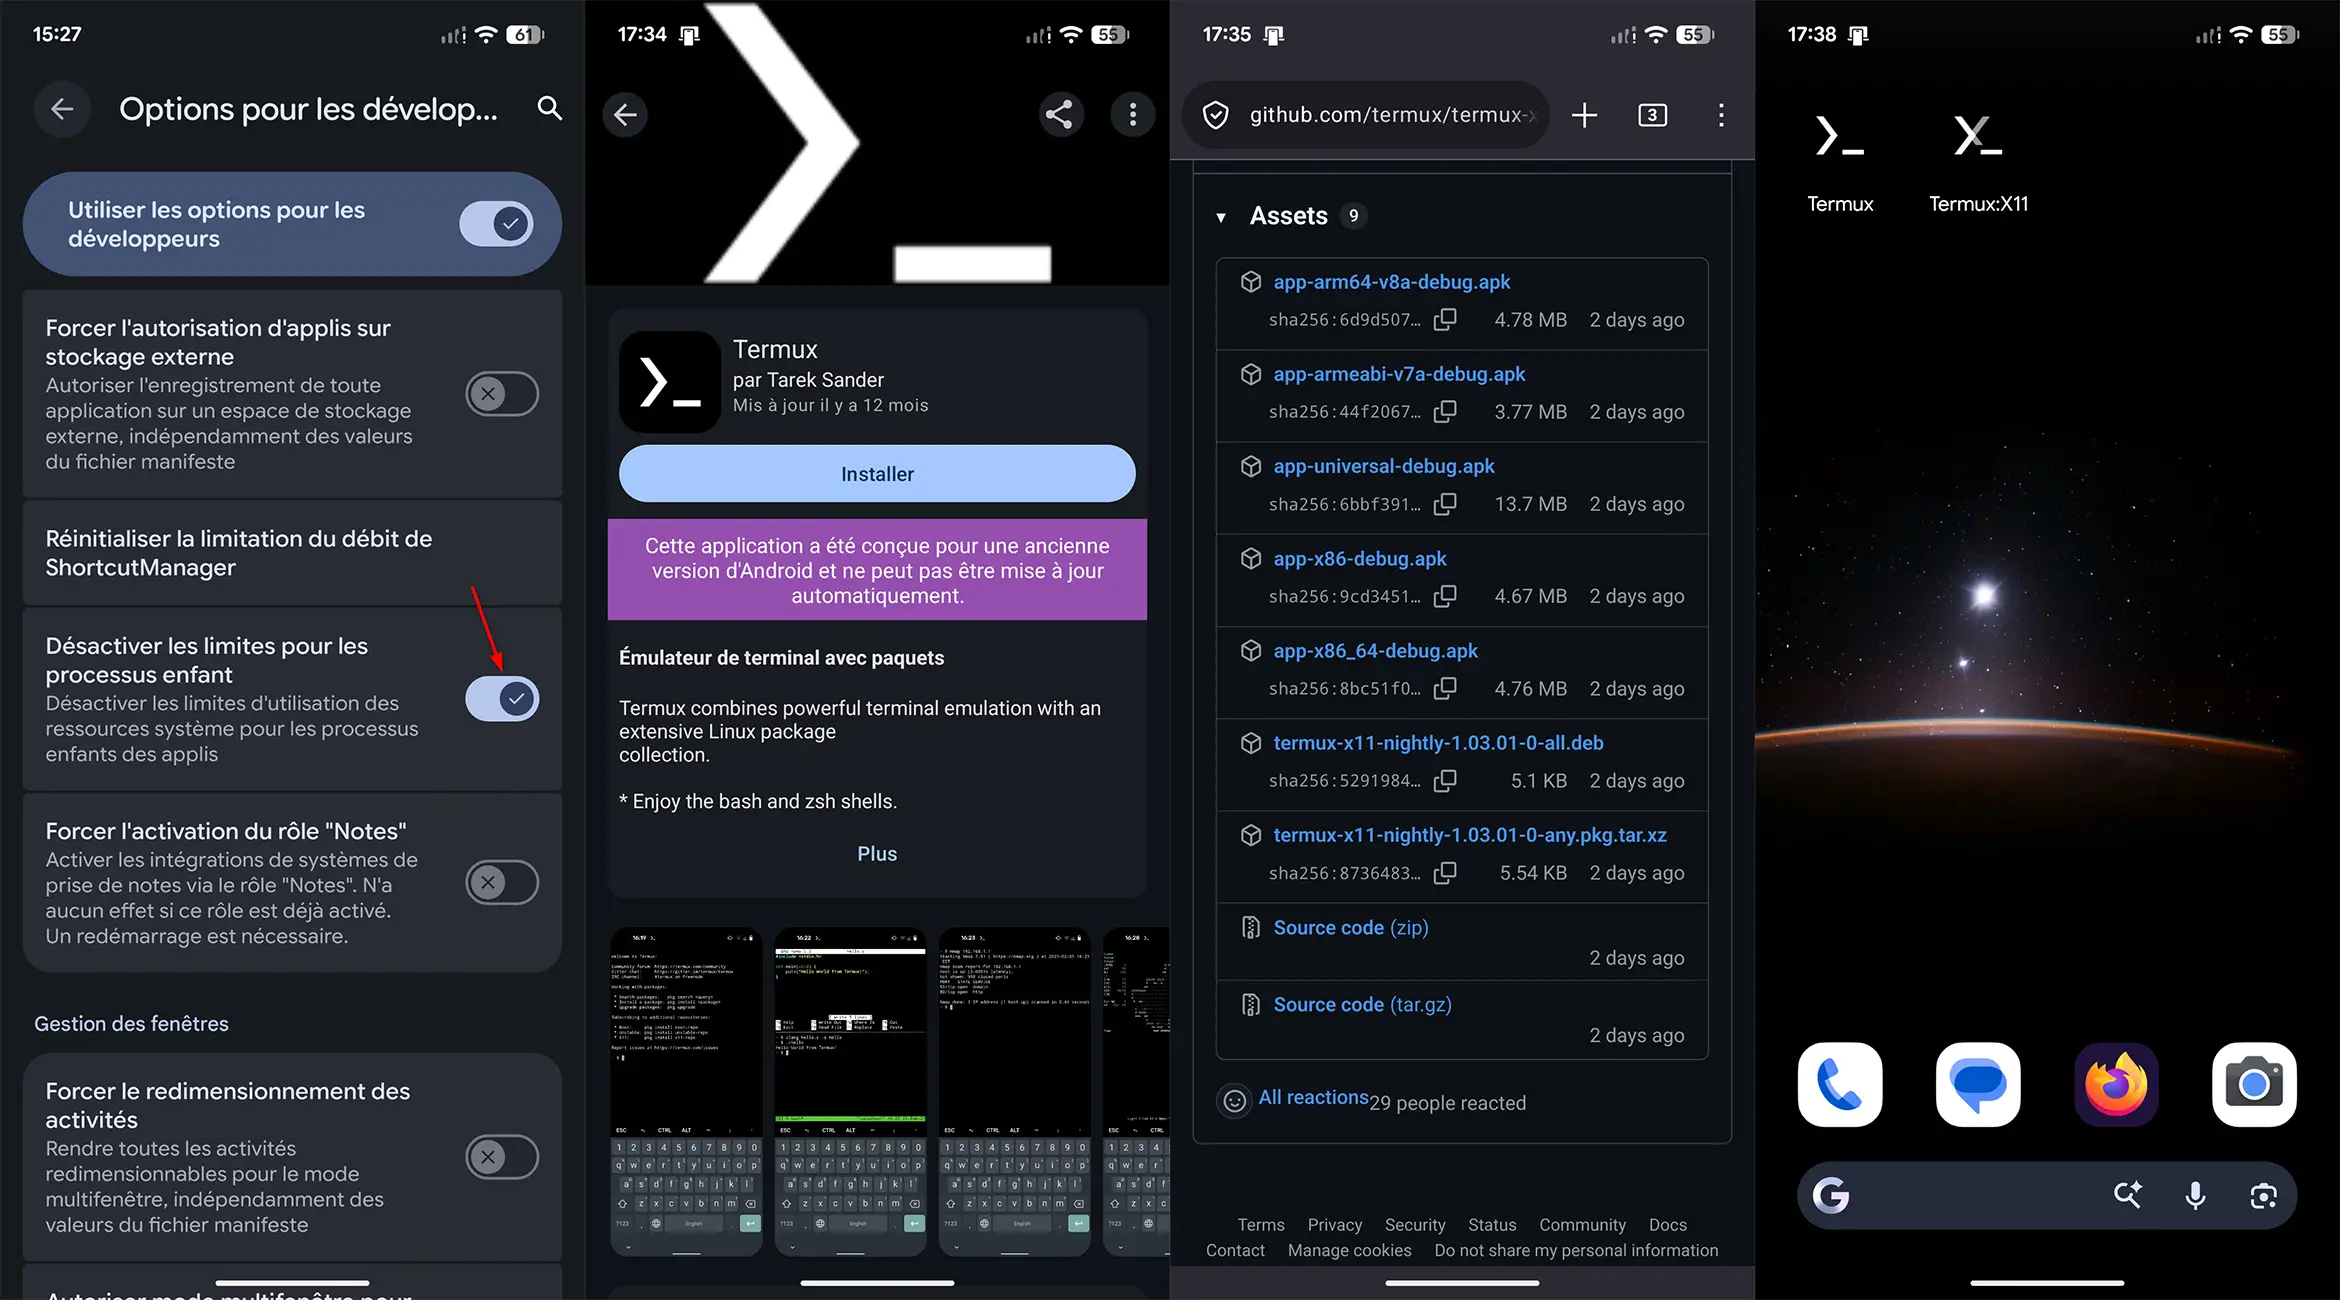Toggle Forcer l'activation du rôle Notes
The width and height of the screenshot is (2340, 1300).
pyautogui.click(x=502, y=883)
